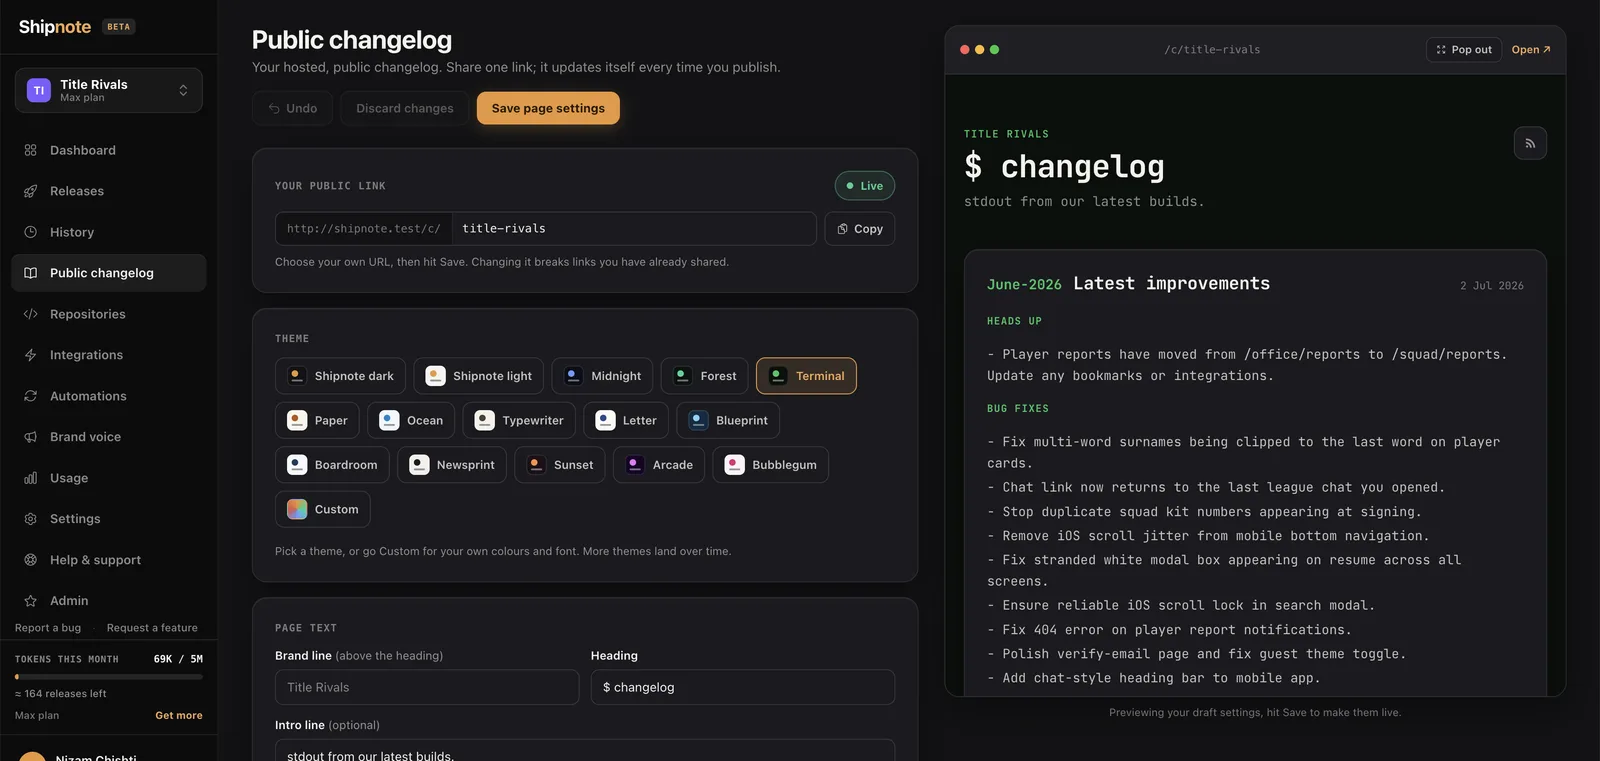Go to the Releases page
Image resolution: width=1600 pixels, height=761 pixels.
pos(108,191)
